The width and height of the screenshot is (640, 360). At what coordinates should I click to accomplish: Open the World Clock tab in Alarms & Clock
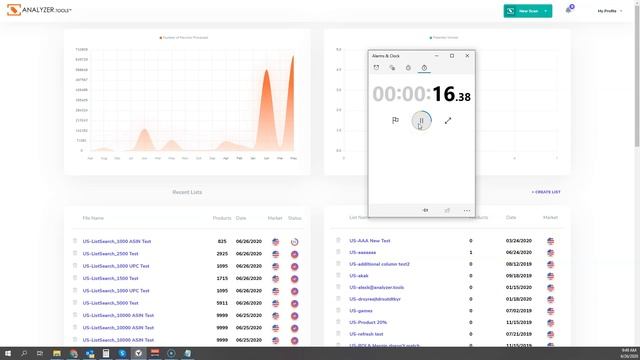[392, 68]
